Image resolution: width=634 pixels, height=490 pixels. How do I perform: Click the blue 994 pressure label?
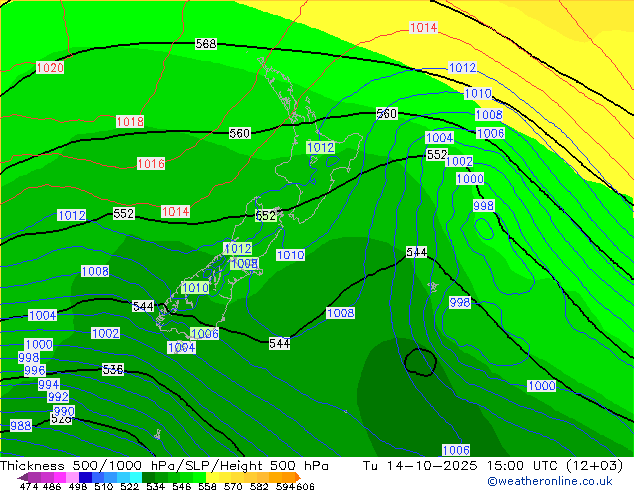tap(49, 384)
